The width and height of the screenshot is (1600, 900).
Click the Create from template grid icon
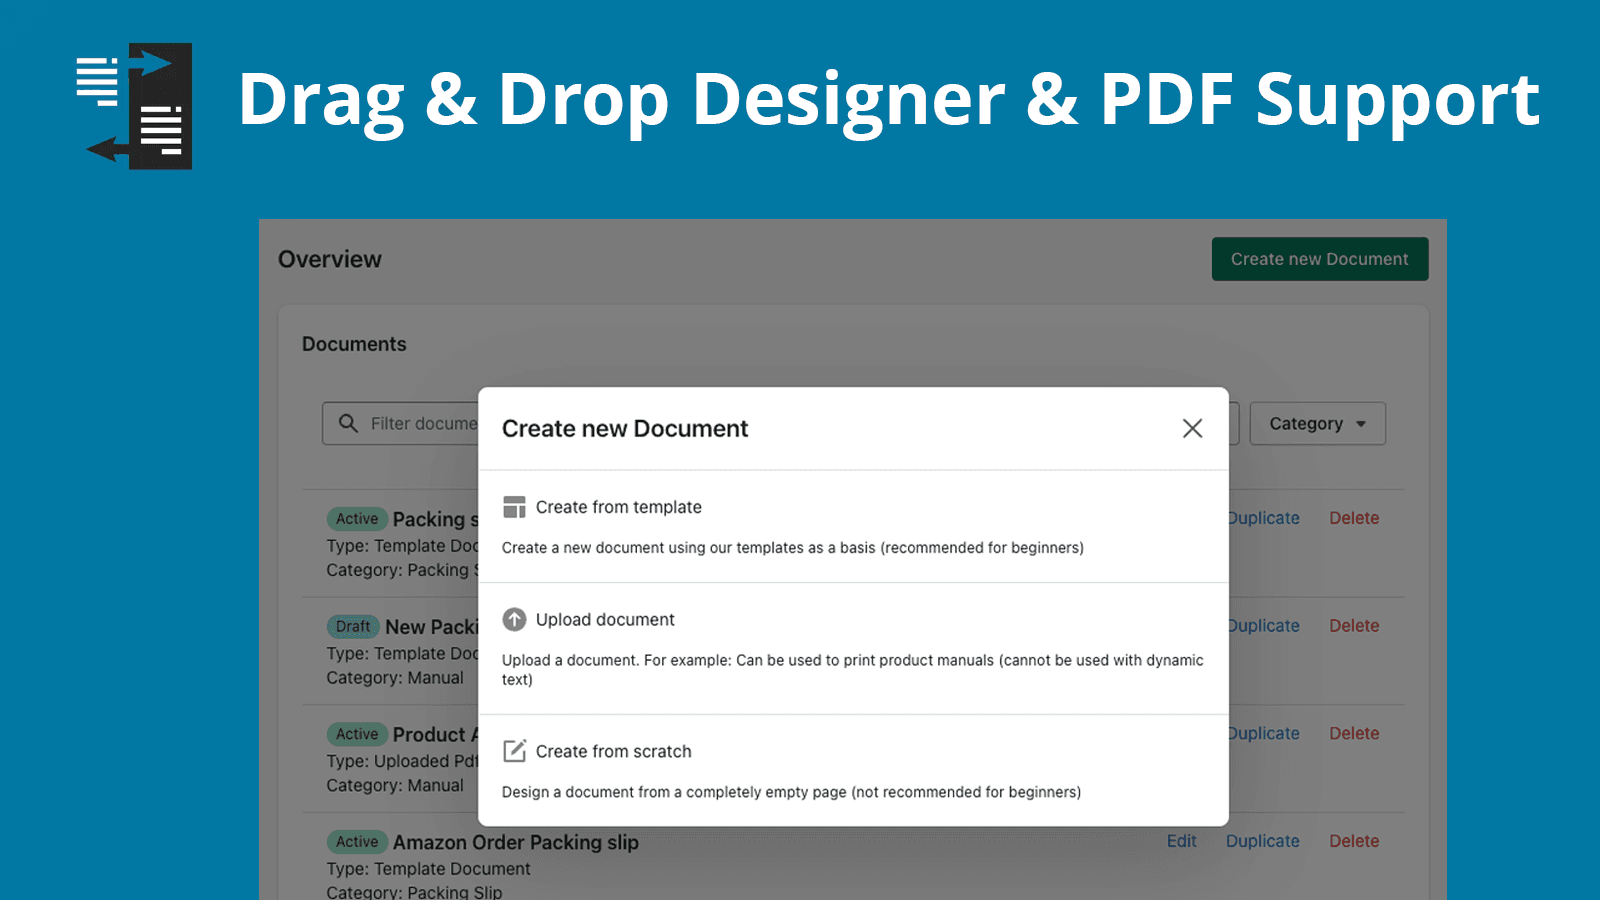(x=514, y=507)
